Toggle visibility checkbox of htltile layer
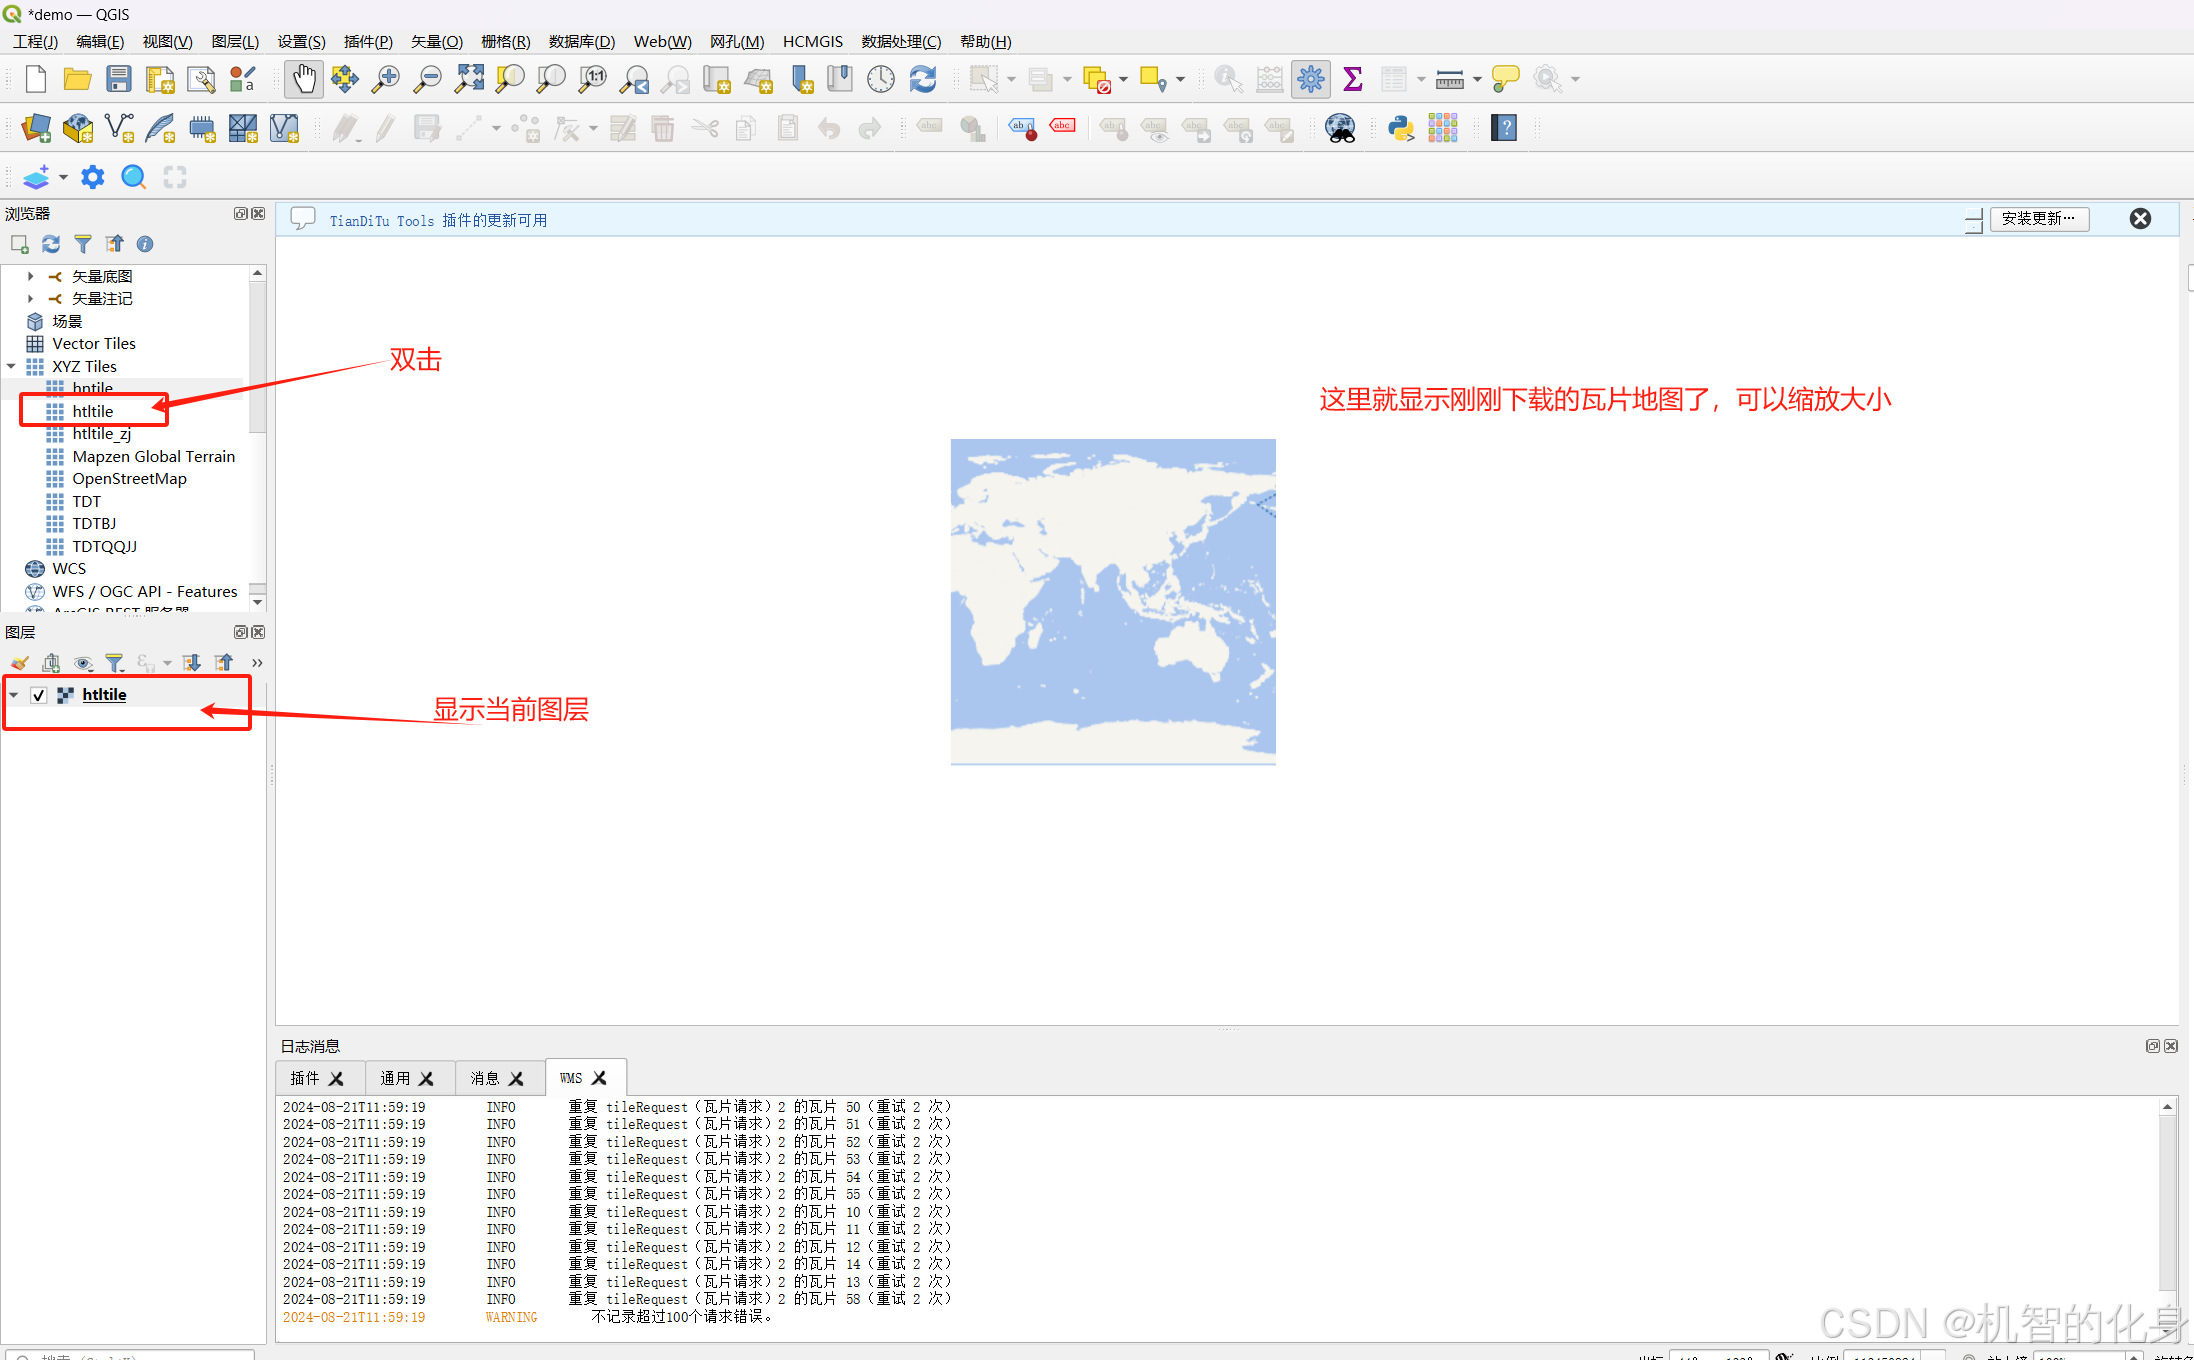2194x1360 pixels. [39, 695]
